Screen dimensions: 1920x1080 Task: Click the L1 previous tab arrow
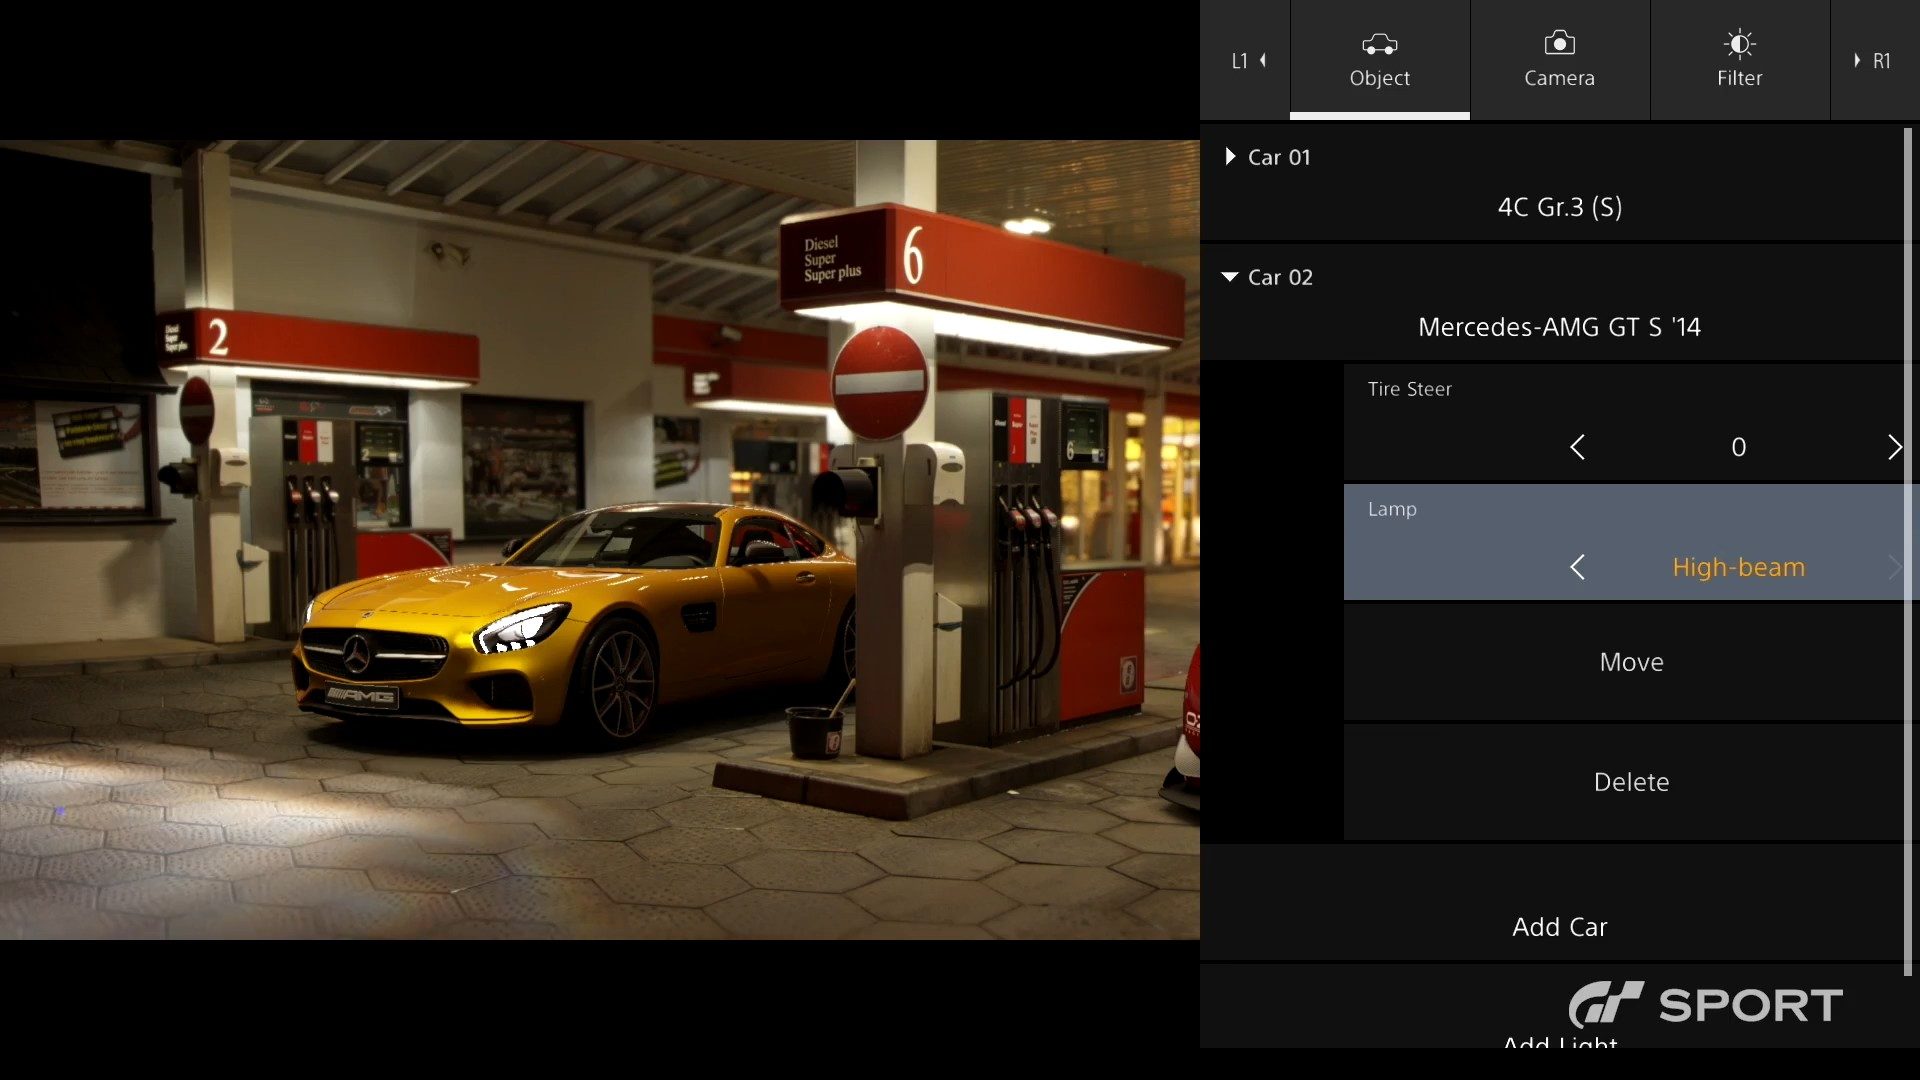(x=1248, y=60)
